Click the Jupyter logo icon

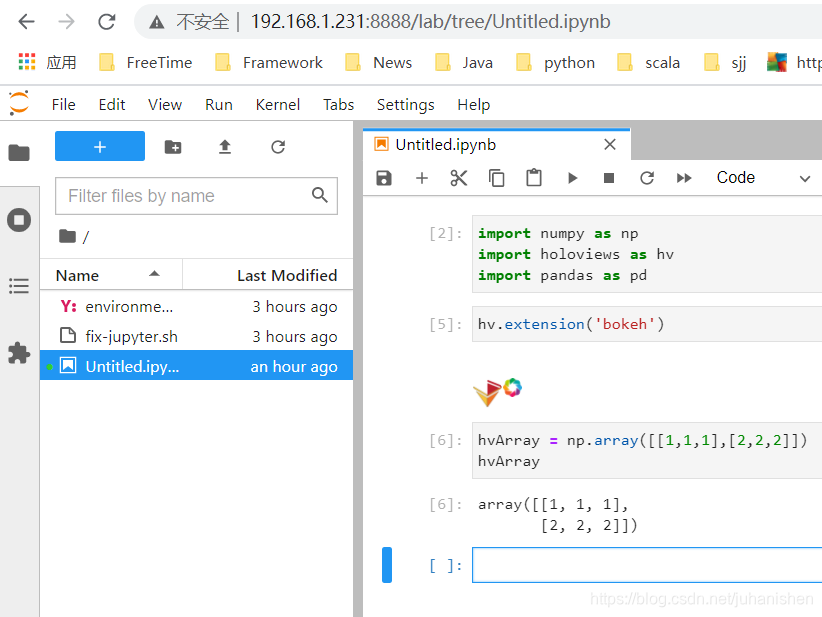(x=19, y=103)
